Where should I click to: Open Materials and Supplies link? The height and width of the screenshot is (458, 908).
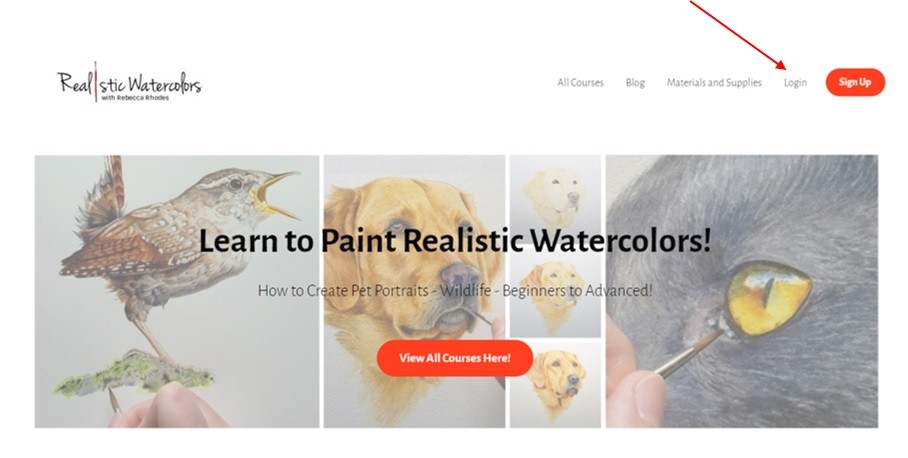(x=714, y=83)
